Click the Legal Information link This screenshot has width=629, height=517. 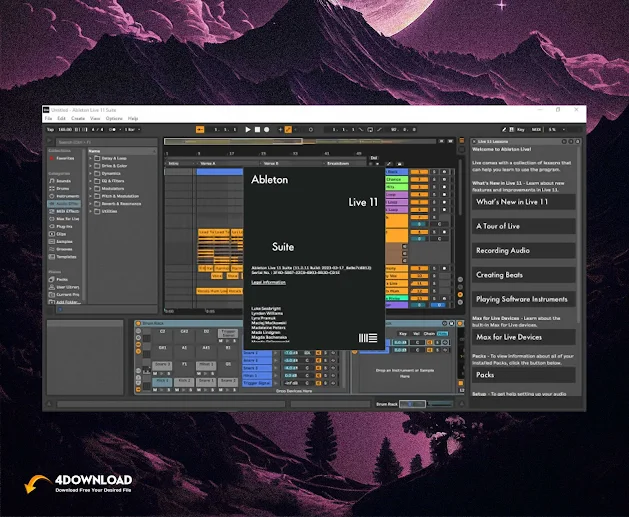point(268,282)
